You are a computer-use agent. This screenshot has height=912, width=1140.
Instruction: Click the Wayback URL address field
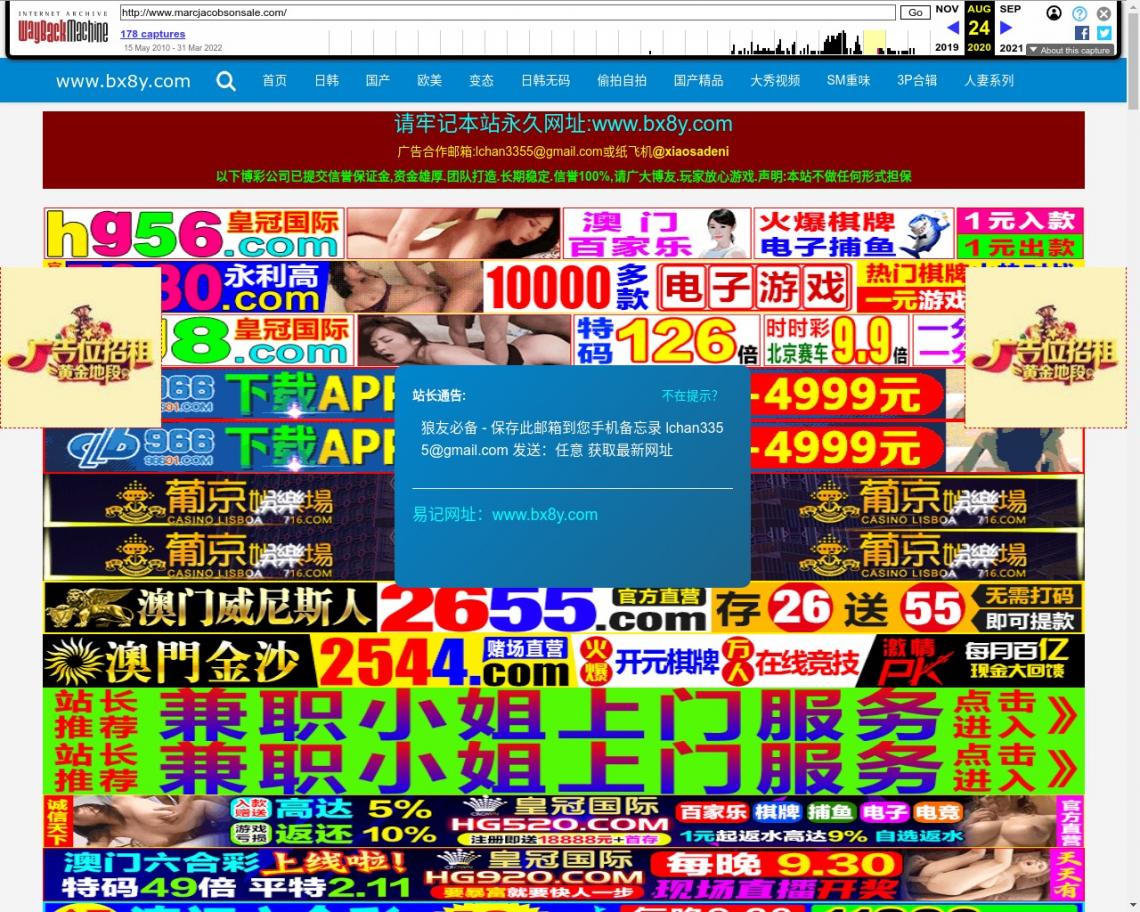click(507, 12)
